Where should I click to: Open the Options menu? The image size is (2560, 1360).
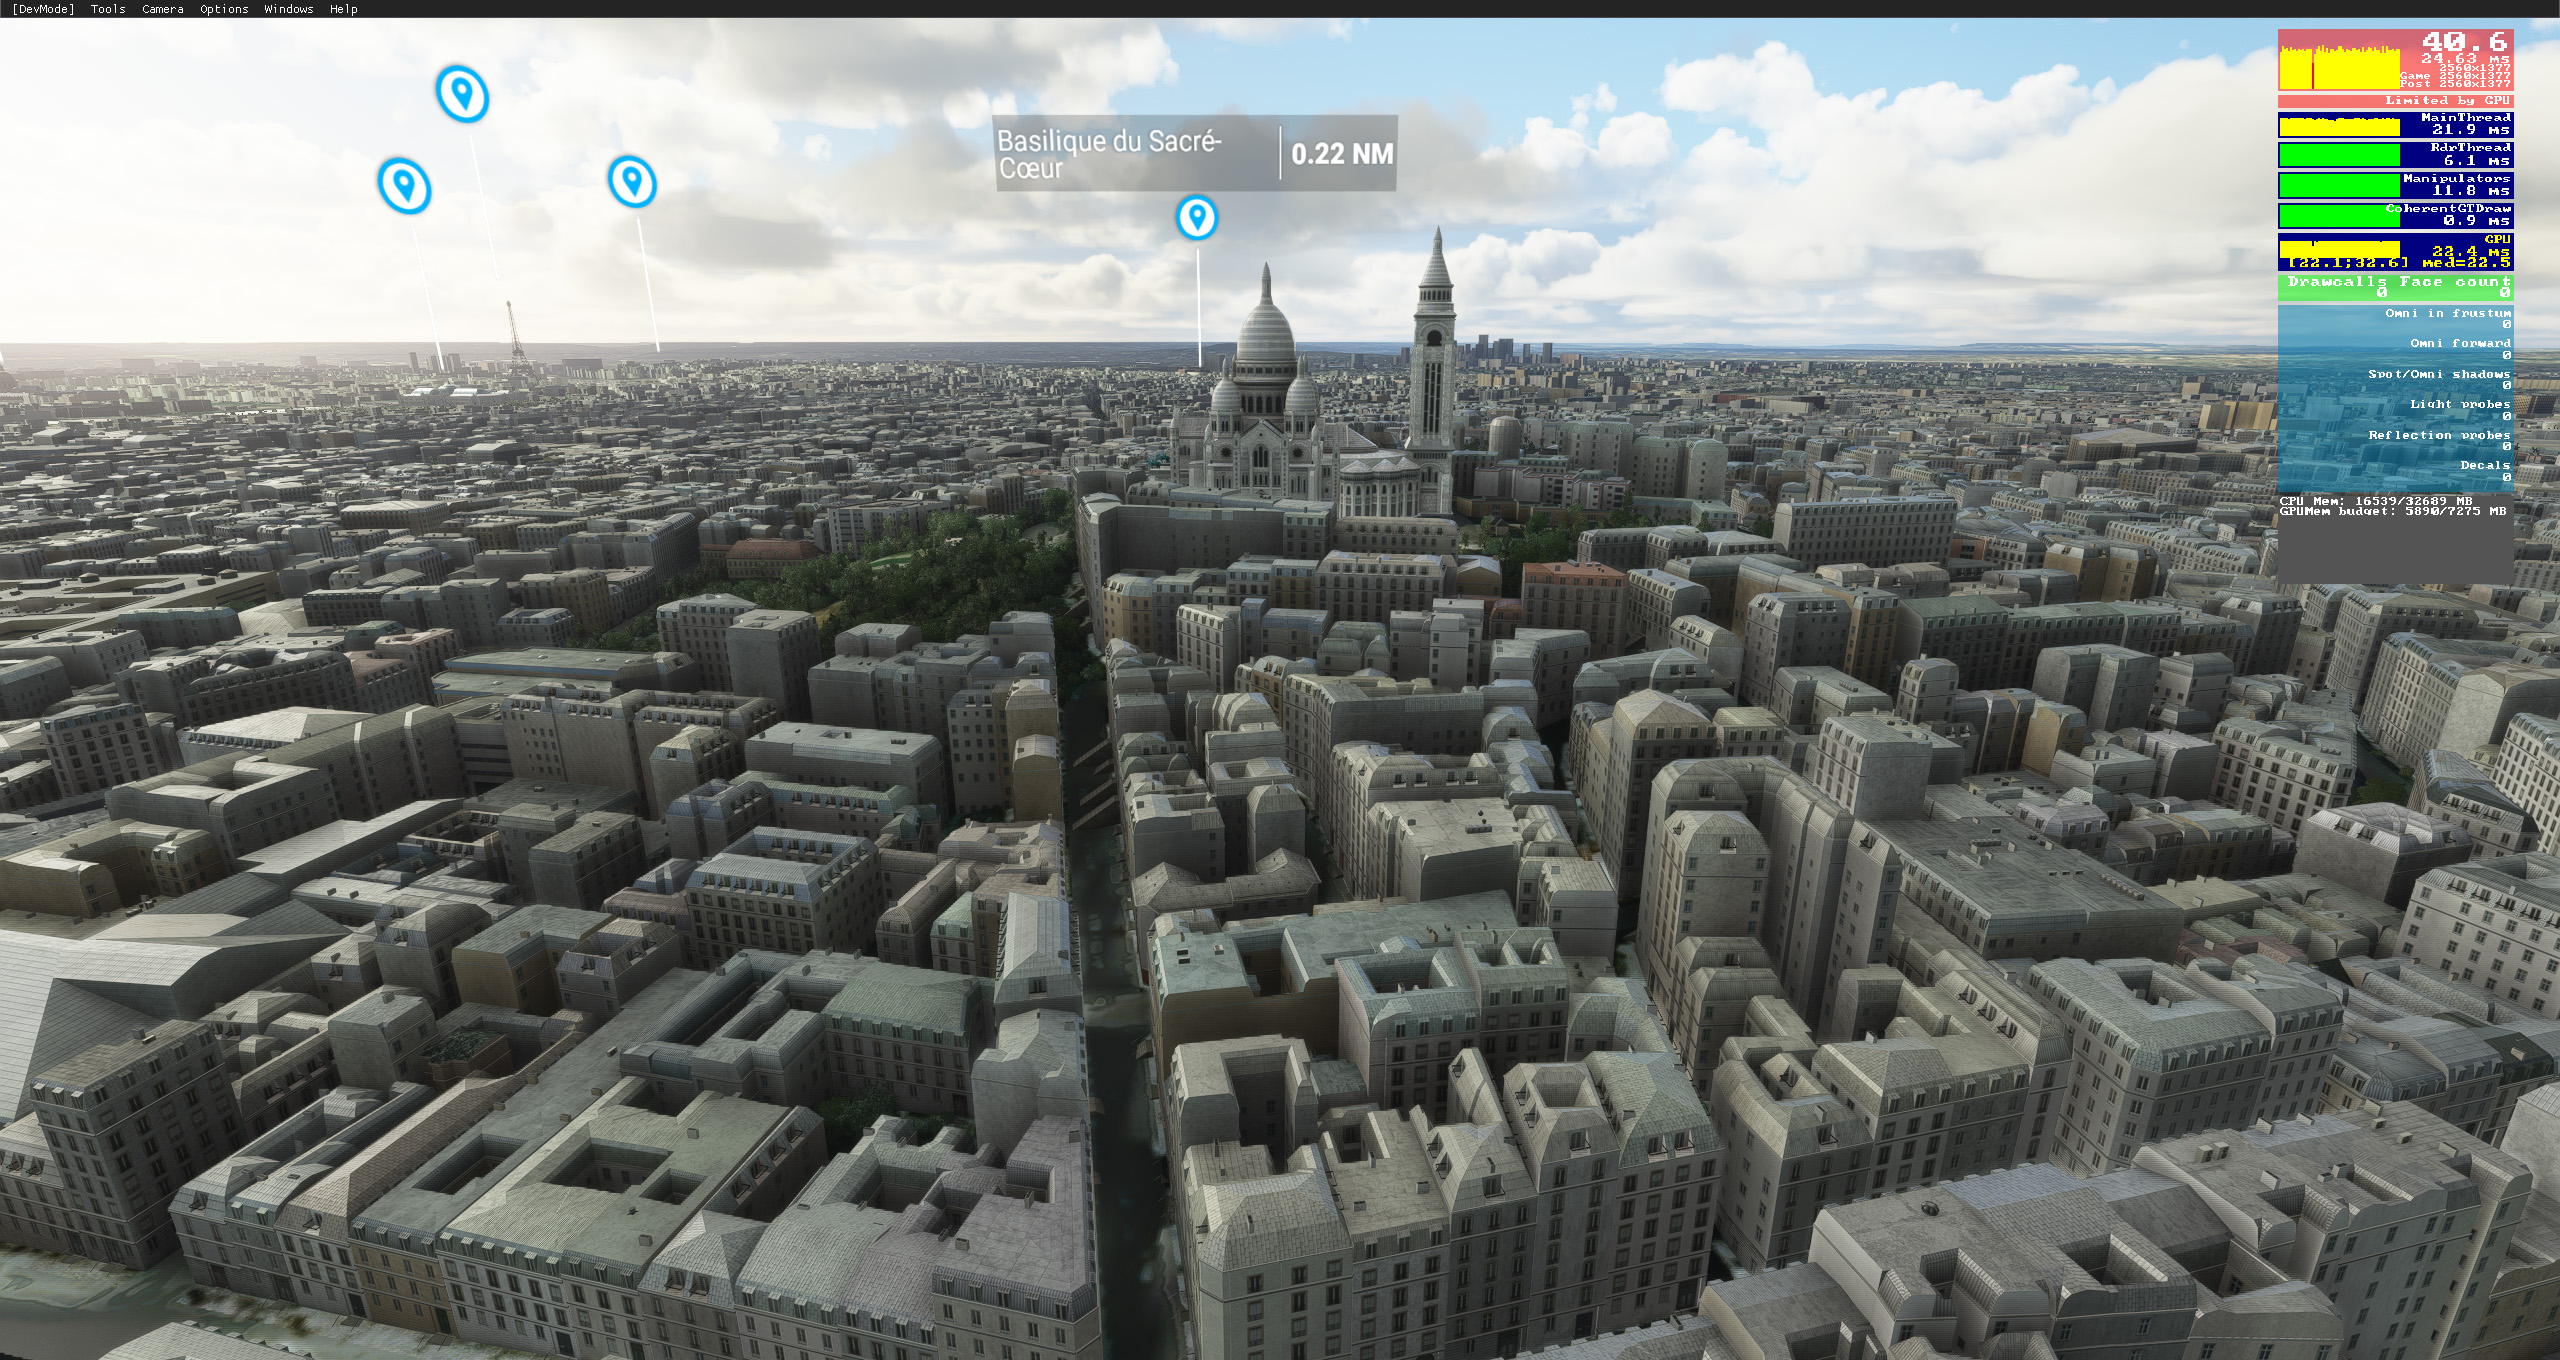click(224, 9)
